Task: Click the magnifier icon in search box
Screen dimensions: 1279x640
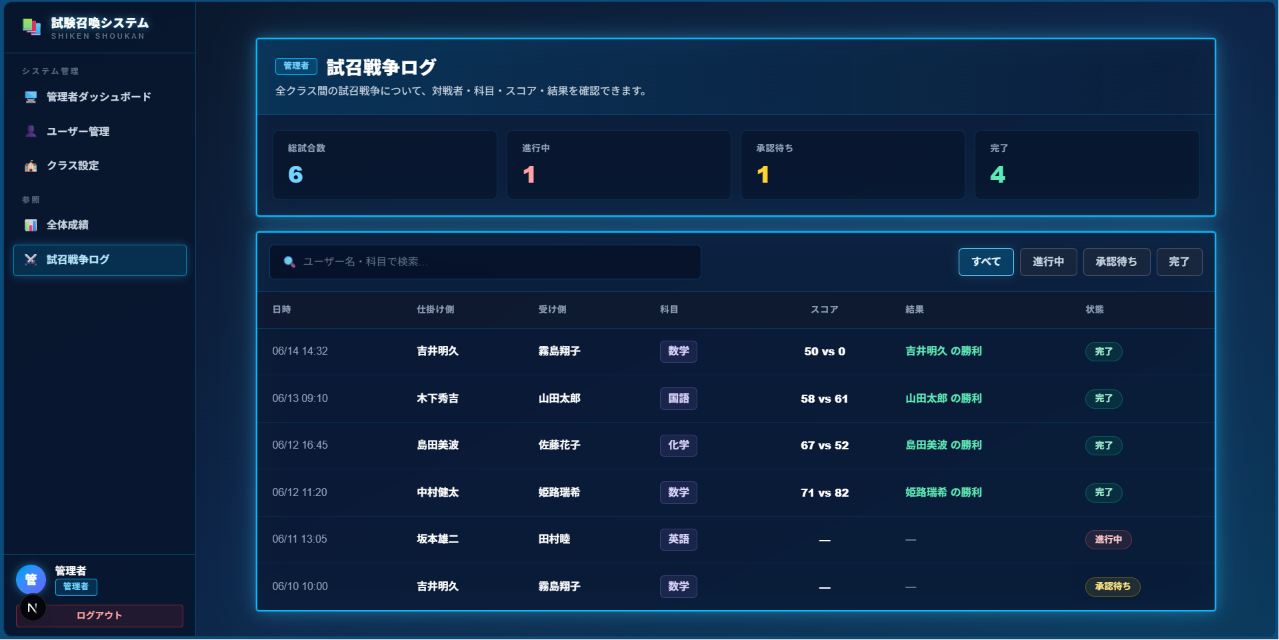Action: coord(290,262)
